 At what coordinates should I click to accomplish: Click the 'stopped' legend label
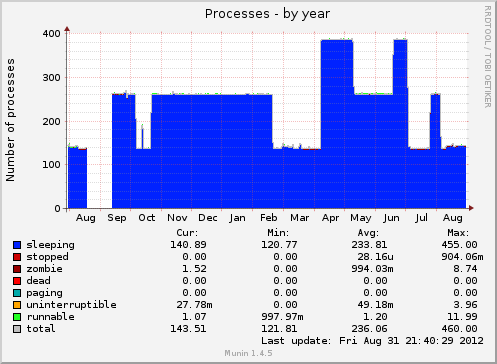click(47, 257)
